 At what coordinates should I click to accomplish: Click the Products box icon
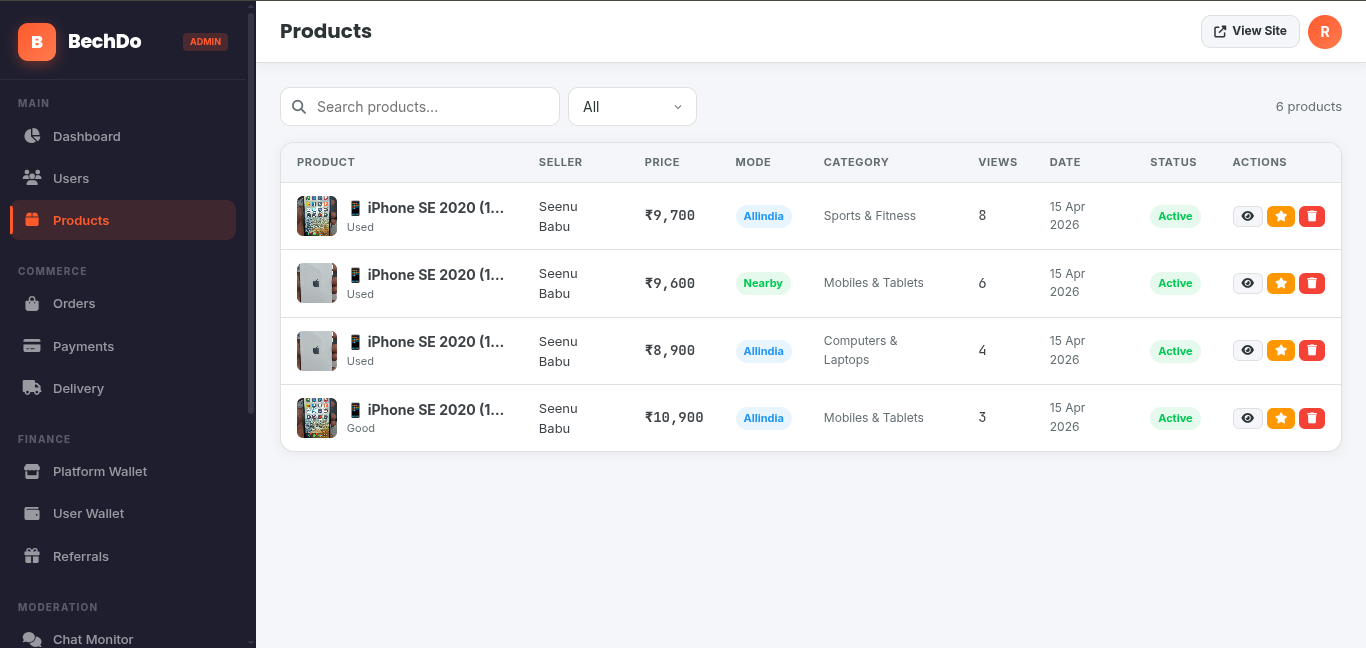(x=32, y=220)
